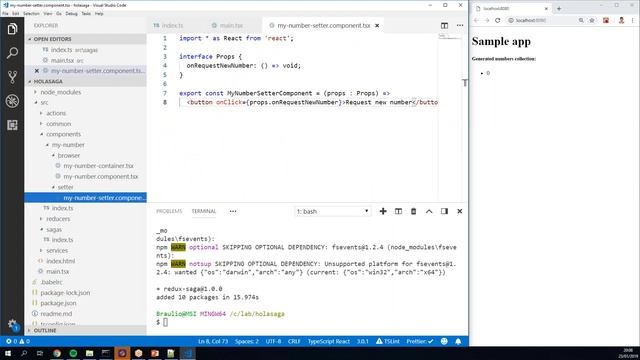
Task: Click TypeScript version 3.0.1 in status bar
Action: coord(362,341)
